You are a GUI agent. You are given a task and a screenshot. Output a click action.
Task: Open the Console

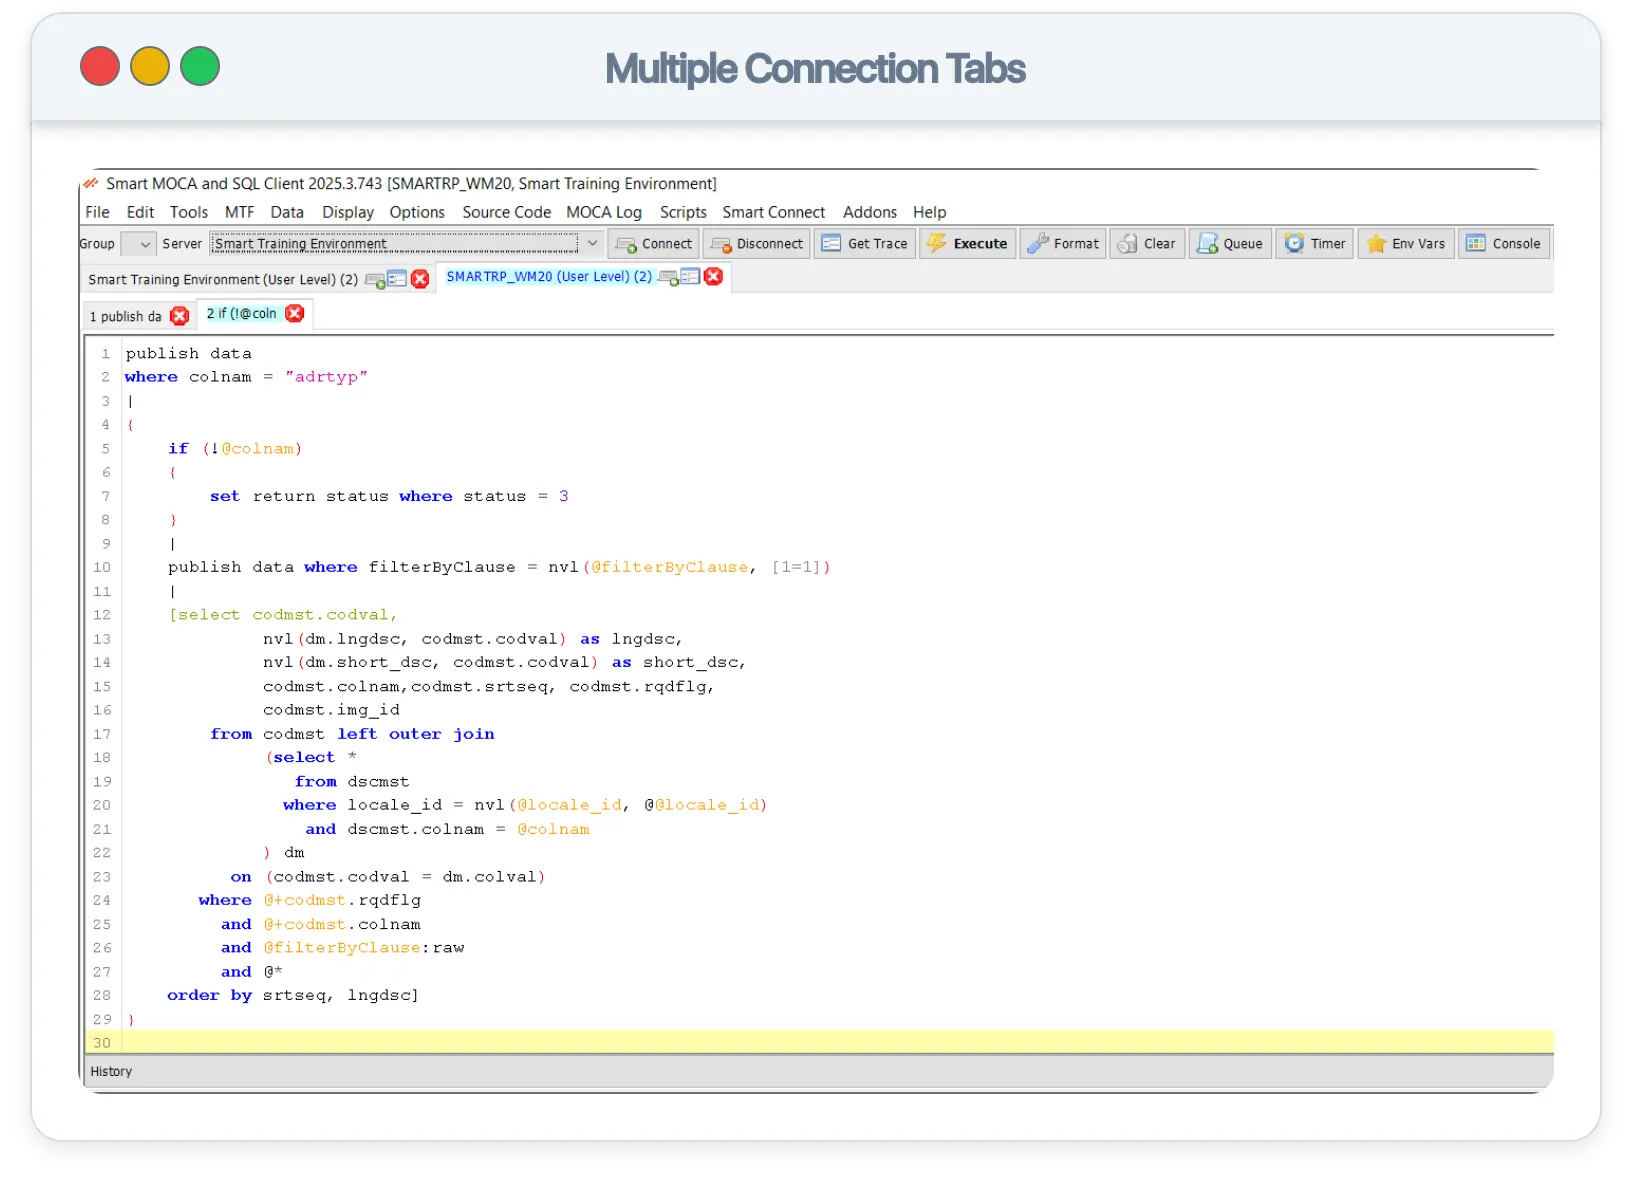pyautogui.click(x=1504, y=244)
